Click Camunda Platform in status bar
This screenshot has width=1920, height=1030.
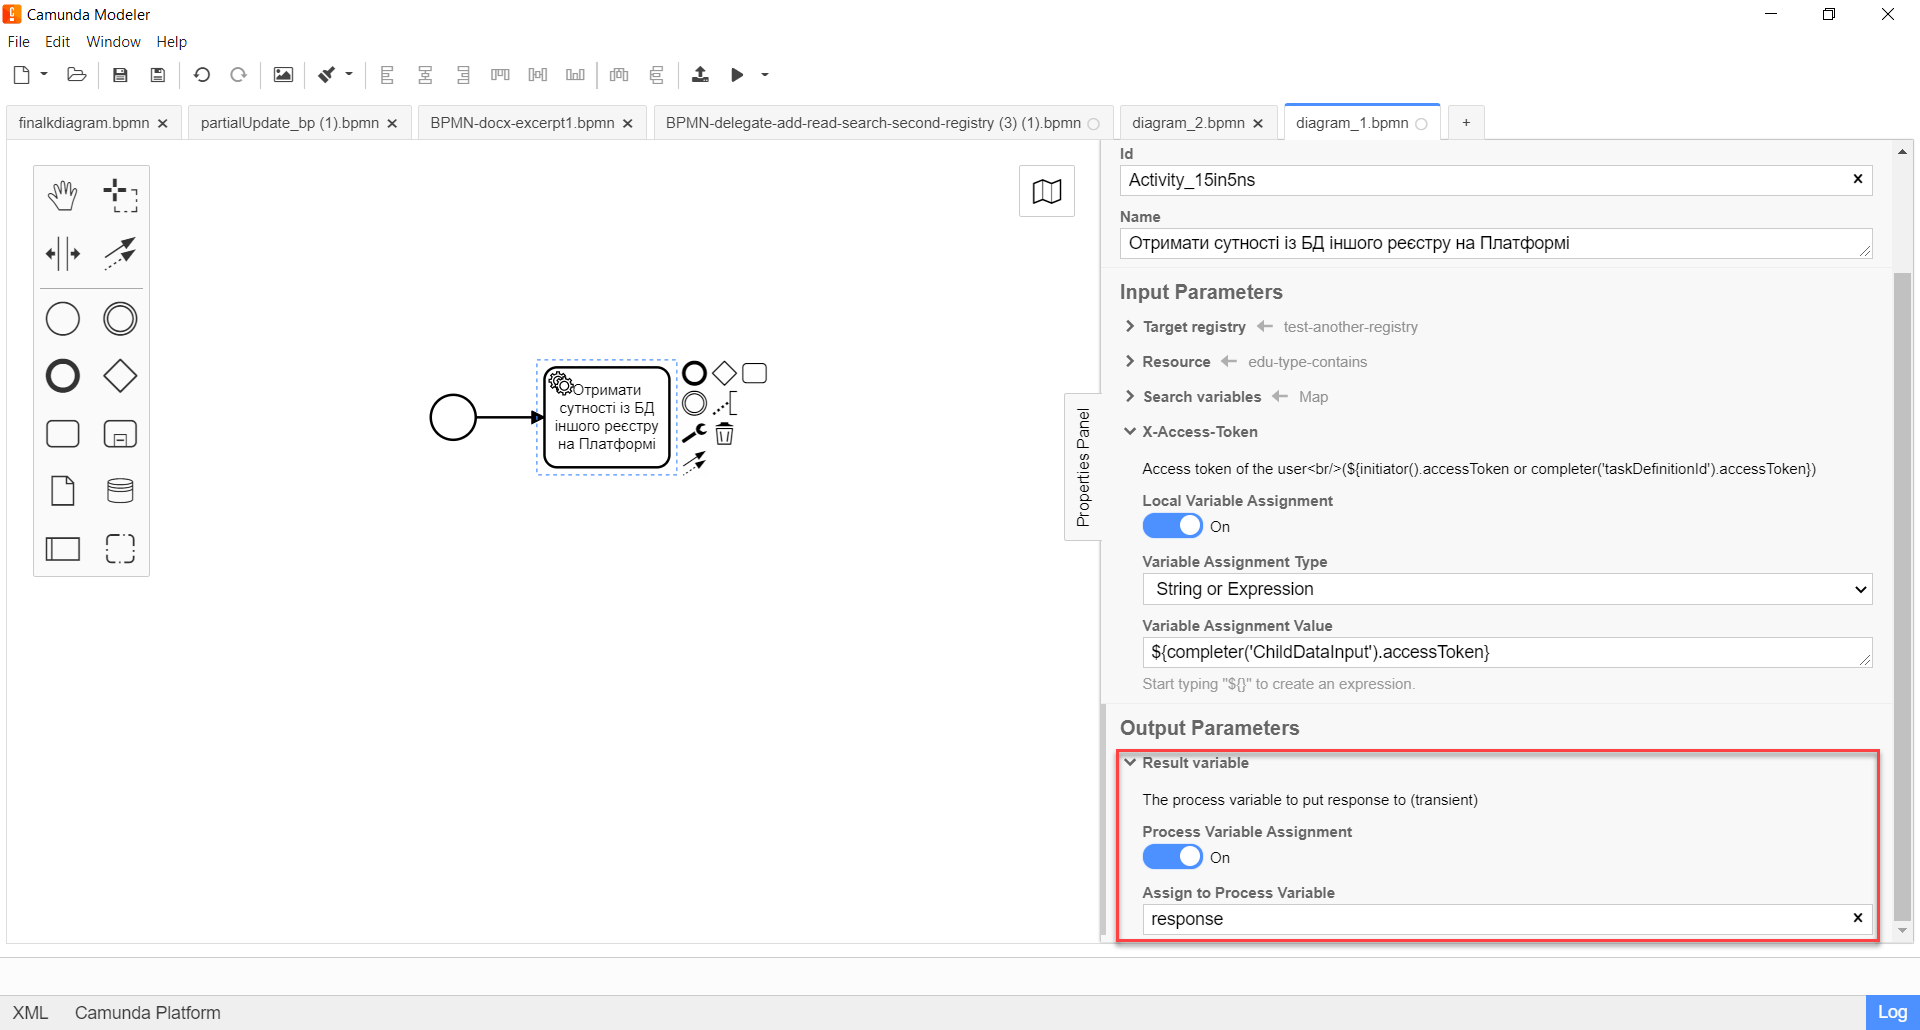(148, 1013)
